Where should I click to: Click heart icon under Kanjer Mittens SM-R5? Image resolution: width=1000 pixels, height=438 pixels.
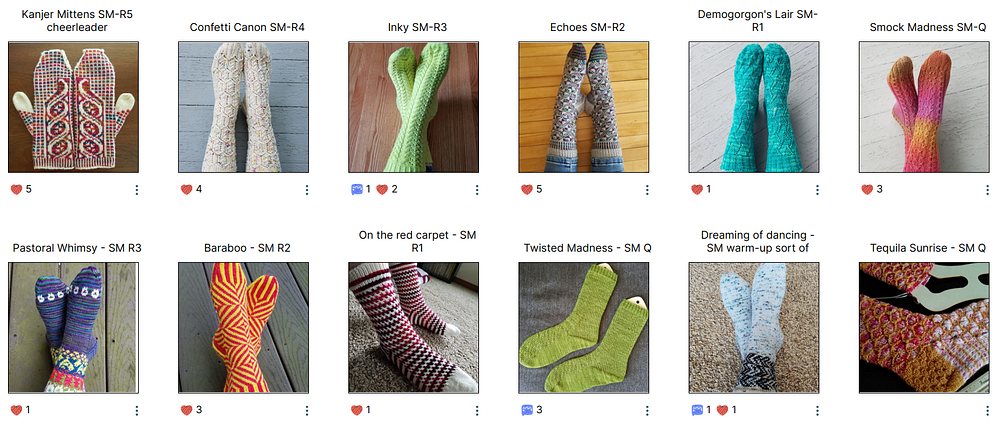(x=17, y=189)
